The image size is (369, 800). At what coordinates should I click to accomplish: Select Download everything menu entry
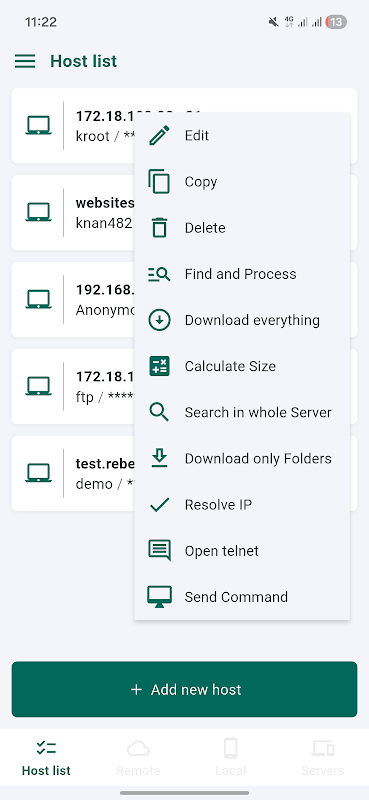click(242, 320)
